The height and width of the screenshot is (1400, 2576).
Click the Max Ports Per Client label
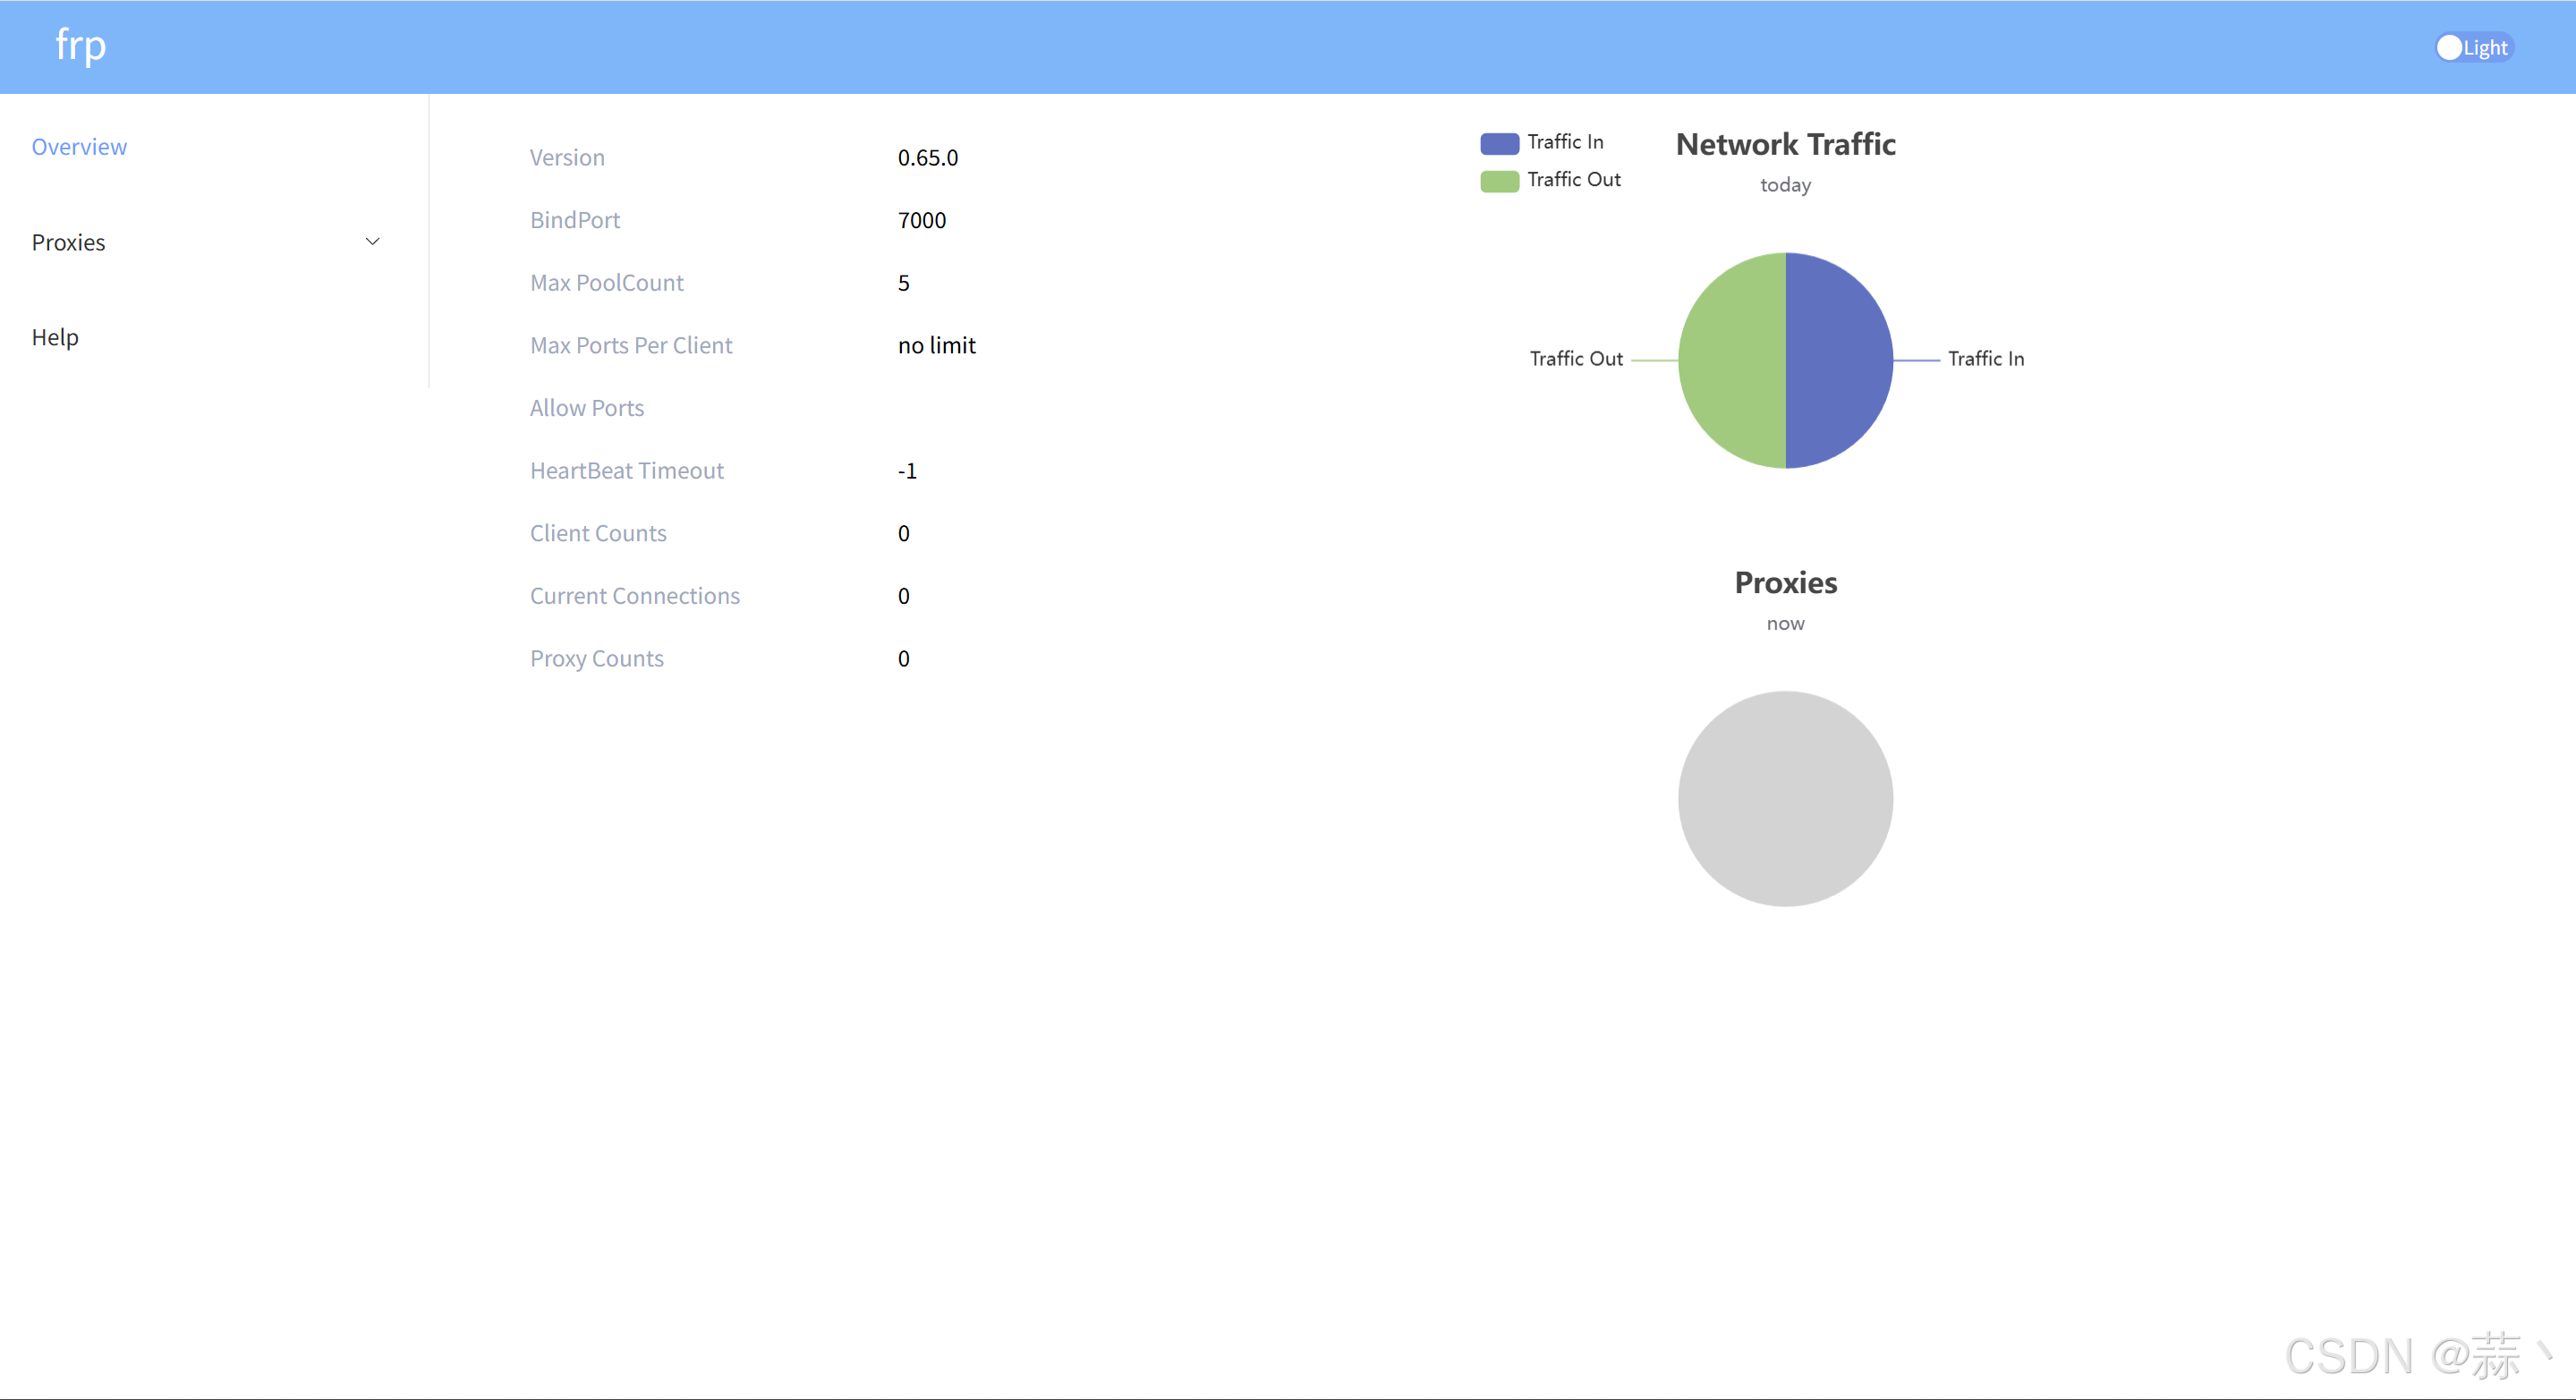(631, 346)
